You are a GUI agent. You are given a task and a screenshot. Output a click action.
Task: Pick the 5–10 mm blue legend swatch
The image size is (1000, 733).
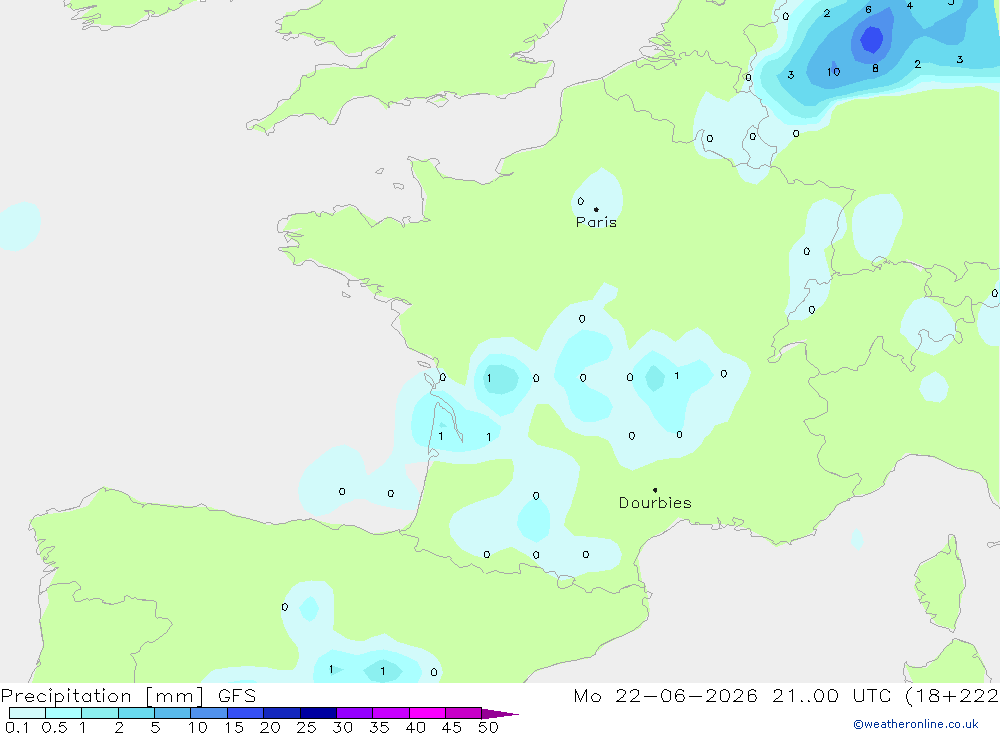tap(173, 713)
